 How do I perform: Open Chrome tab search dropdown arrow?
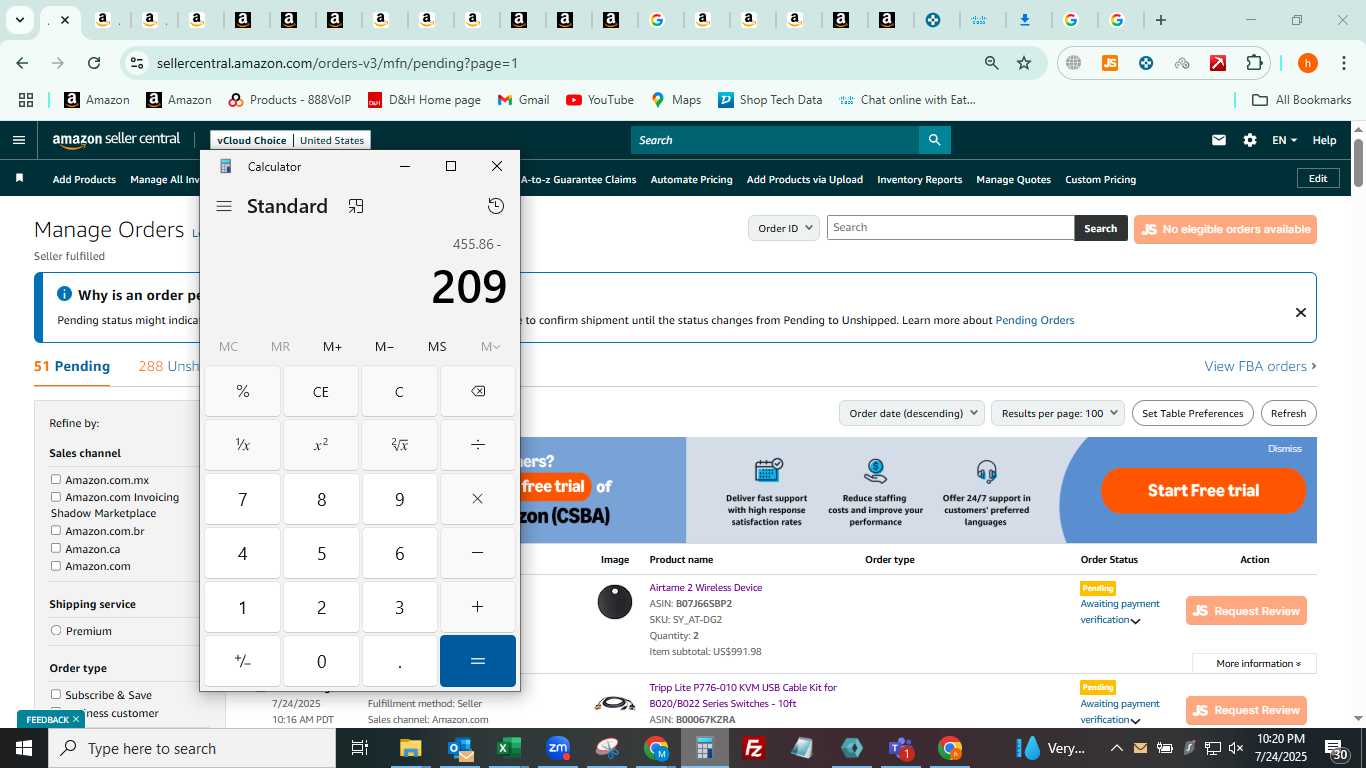pos(20,20)
